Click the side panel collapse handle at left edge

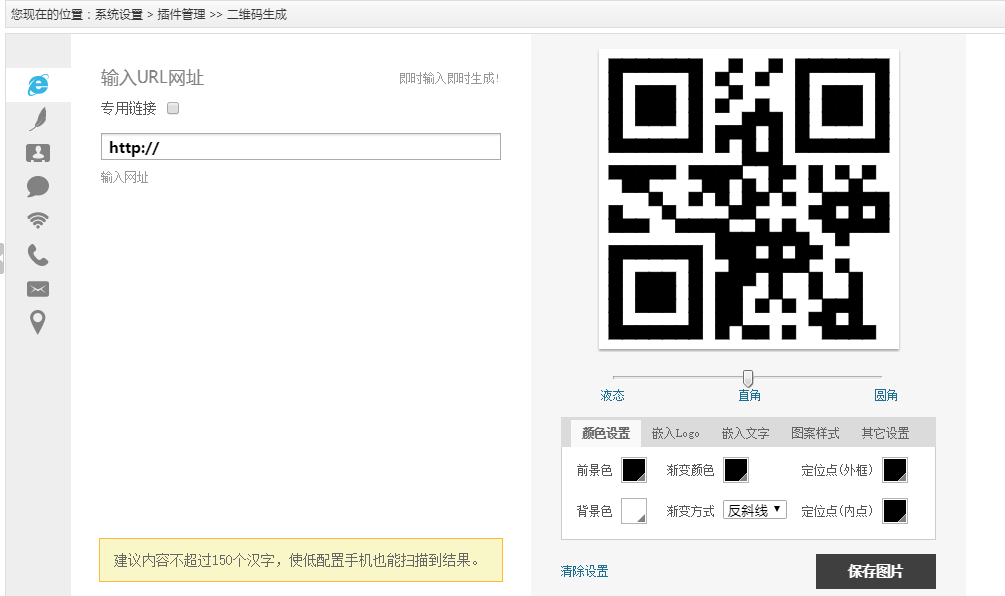click(x=2, y=259)
